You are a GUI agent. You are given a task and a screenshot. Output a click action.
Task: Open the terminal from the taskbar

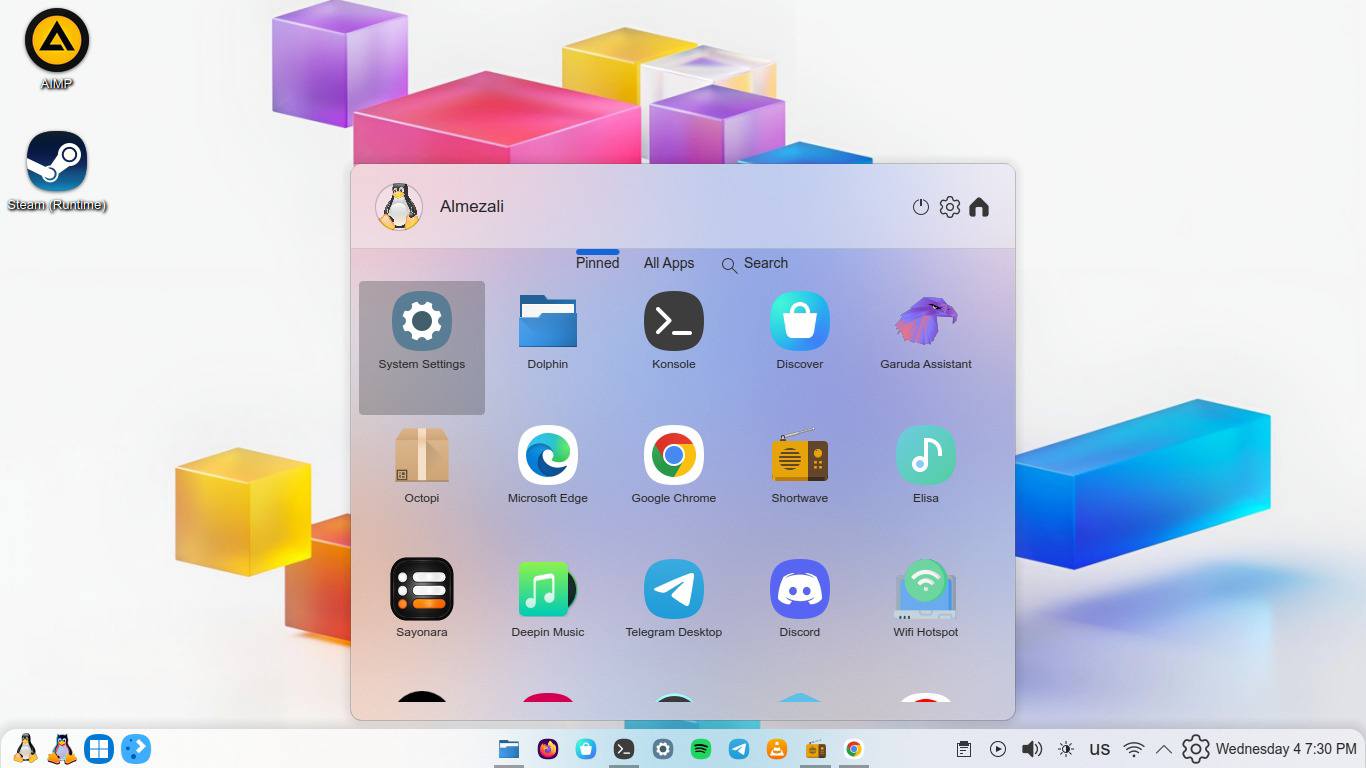(x=624, y=749)
